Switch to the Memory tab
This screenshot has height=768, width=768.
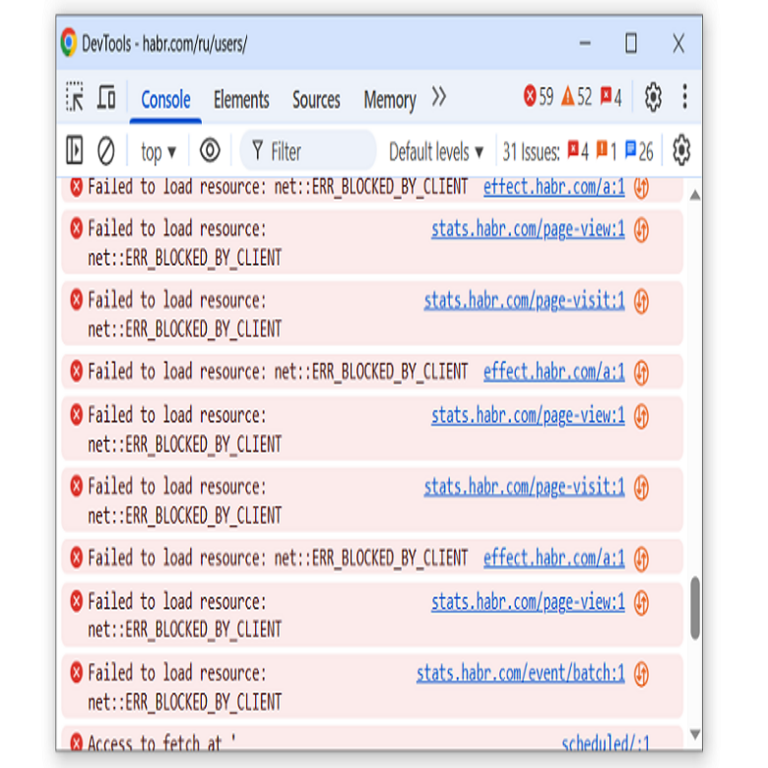tap(389, 100)
